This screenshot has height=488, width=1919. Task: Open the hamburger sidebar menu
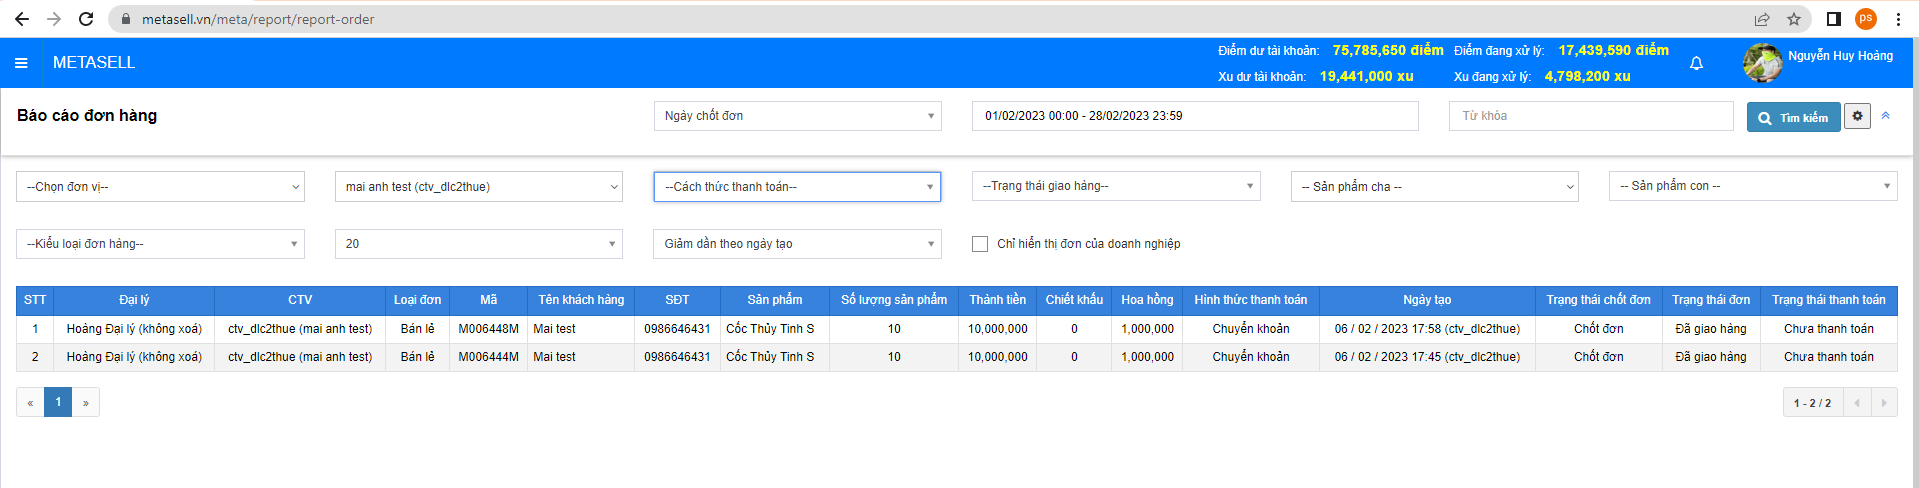21,63
